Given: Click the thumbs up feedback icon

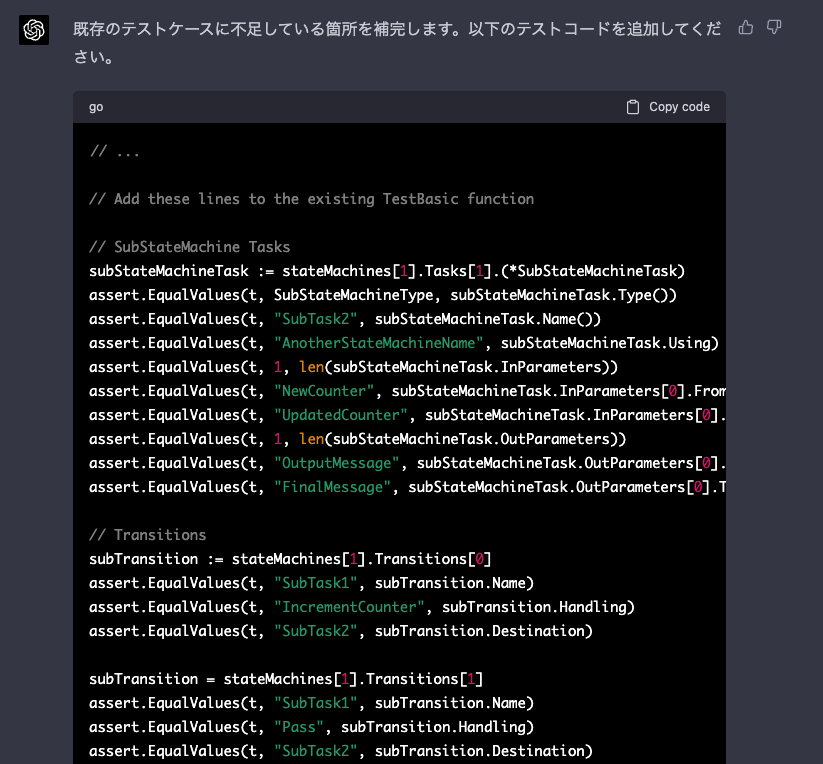Looking at the screenshot, I should click(745, 27).
